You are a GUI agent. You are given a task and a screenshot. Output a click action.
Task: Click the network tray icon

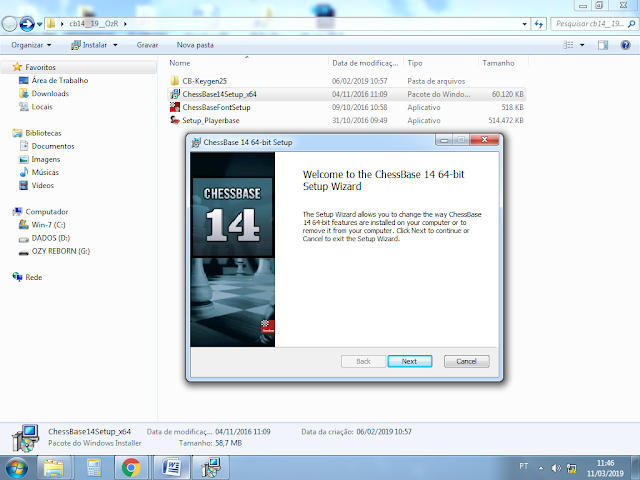(572, 468)
